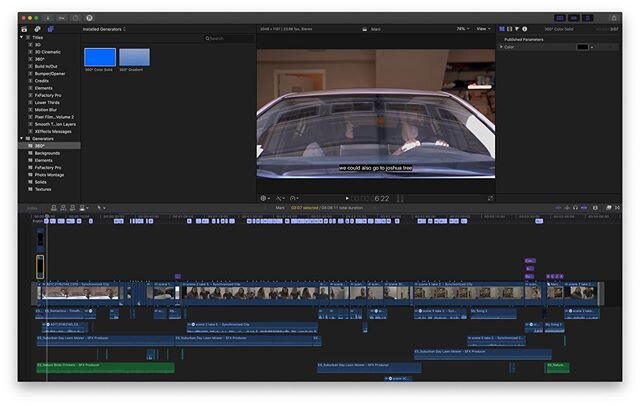Viewport: 640px width, 405px height.
Task: Select 360° Color Solid generator thumbnail
Action: tap(100, 57)
